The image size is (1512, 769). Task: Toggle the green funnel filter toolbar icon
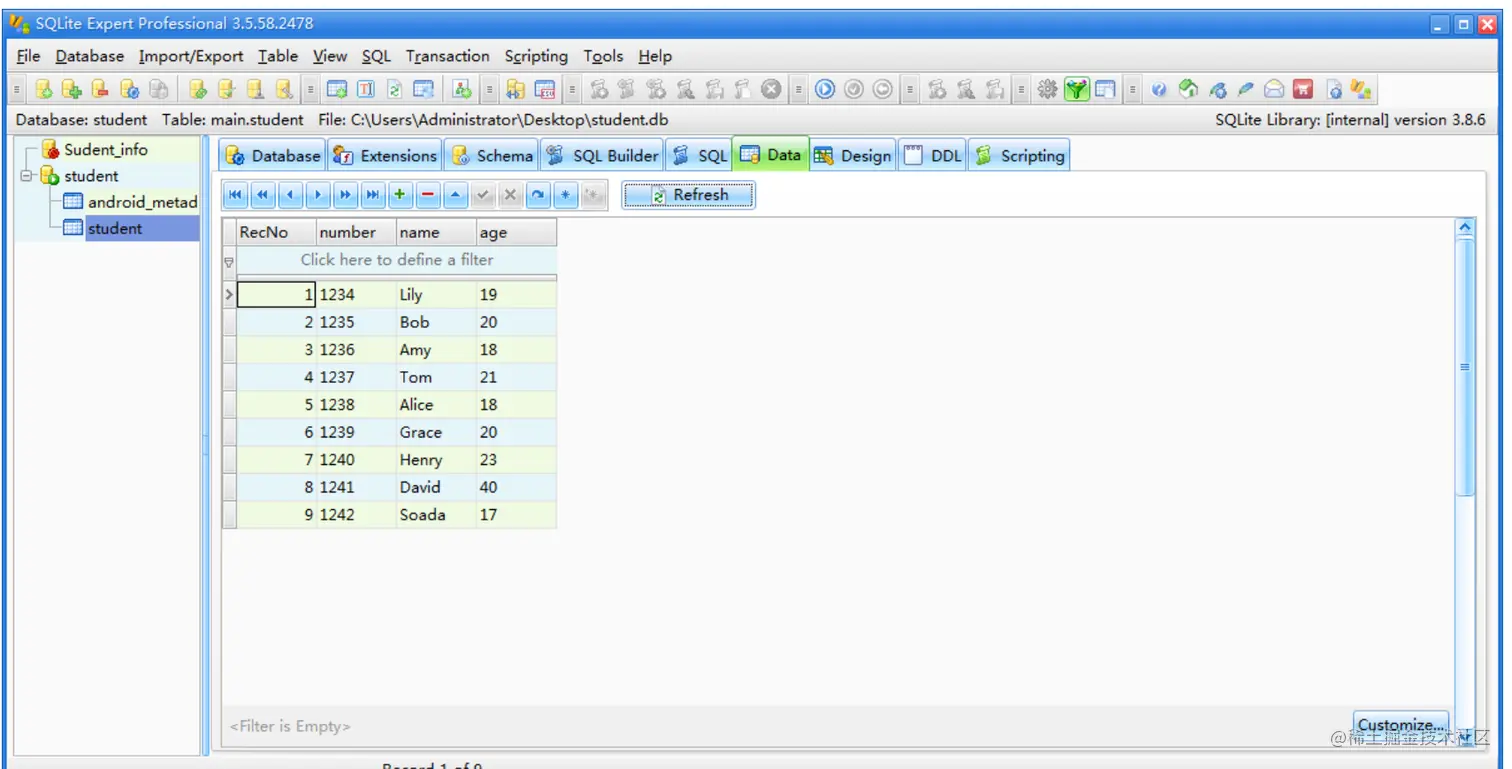coord(1076,90)
